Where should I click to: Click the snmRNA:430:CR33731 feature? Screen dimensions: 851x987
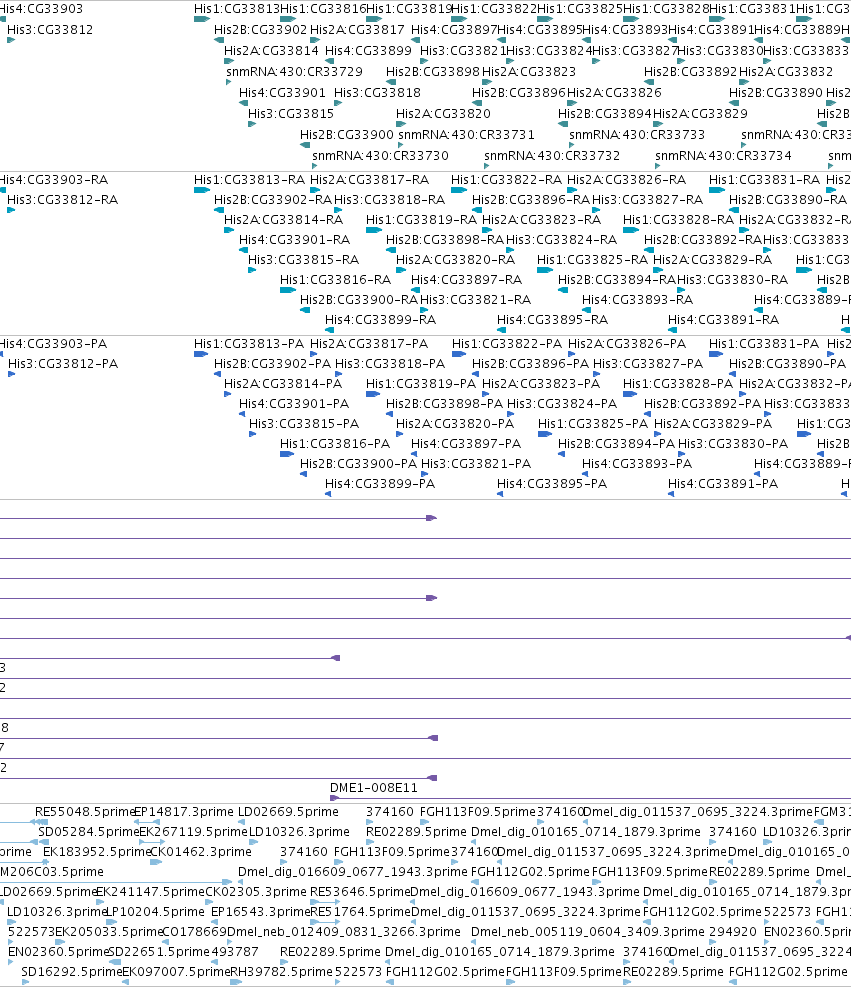(466, 135)
